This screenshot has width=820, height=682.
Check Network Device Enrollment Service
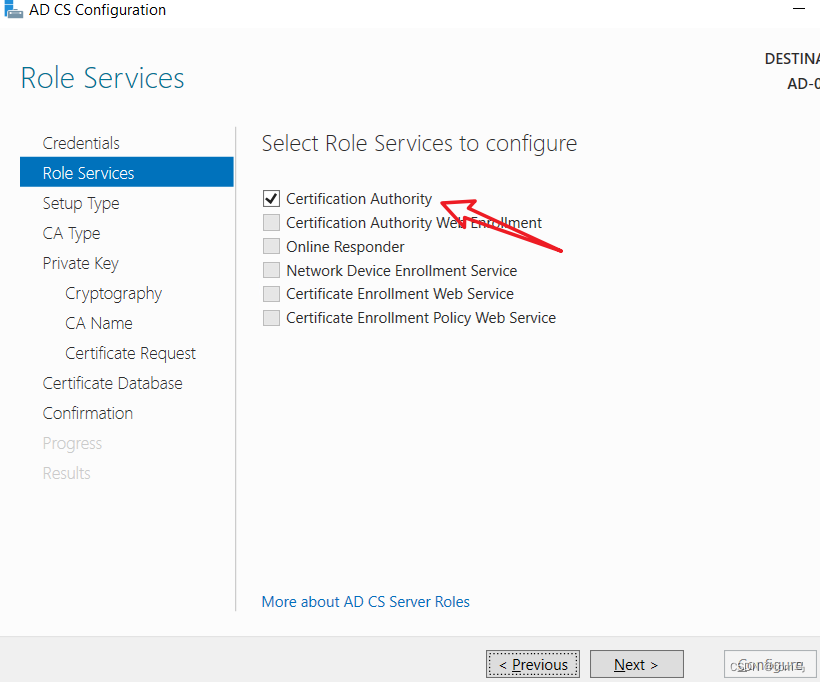coord(271,270)
